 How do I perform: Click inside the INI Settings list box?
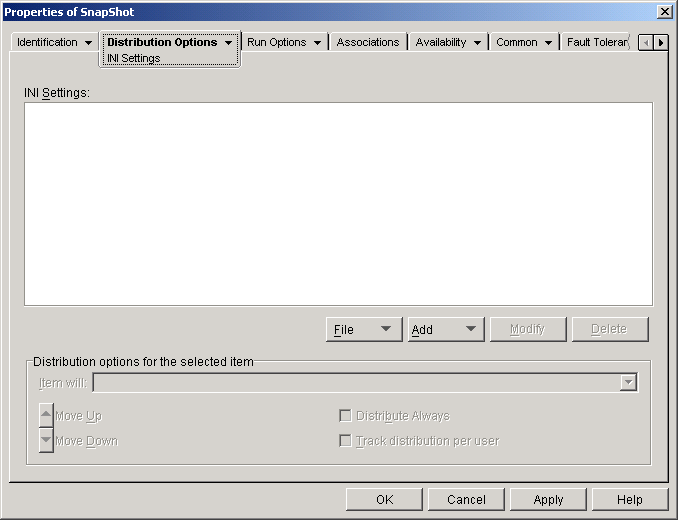(x=338, y=204)
